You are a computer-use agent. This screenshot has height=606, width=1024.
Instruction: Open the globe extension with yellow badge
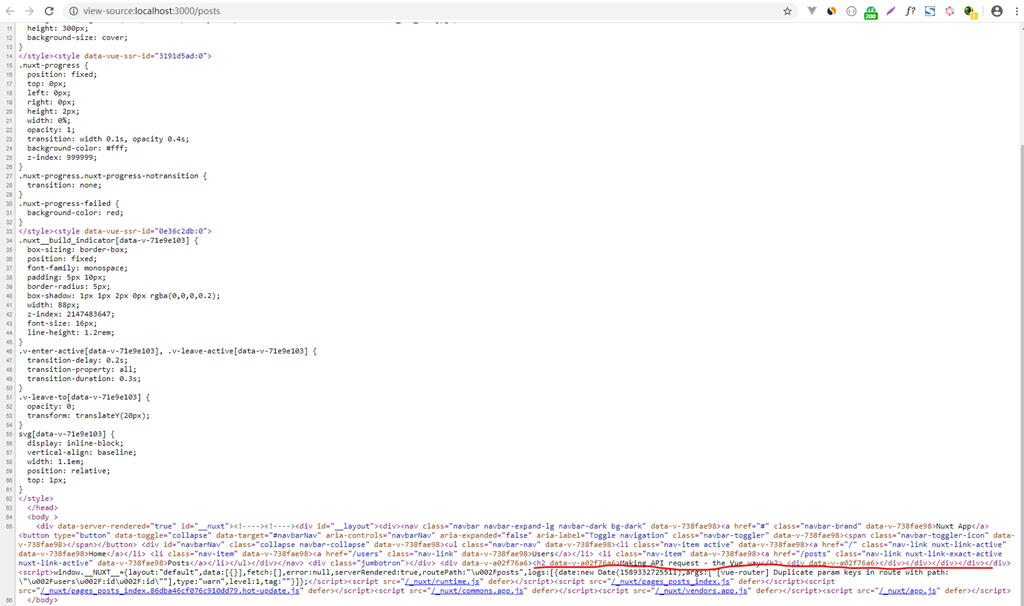click(970, 12)
